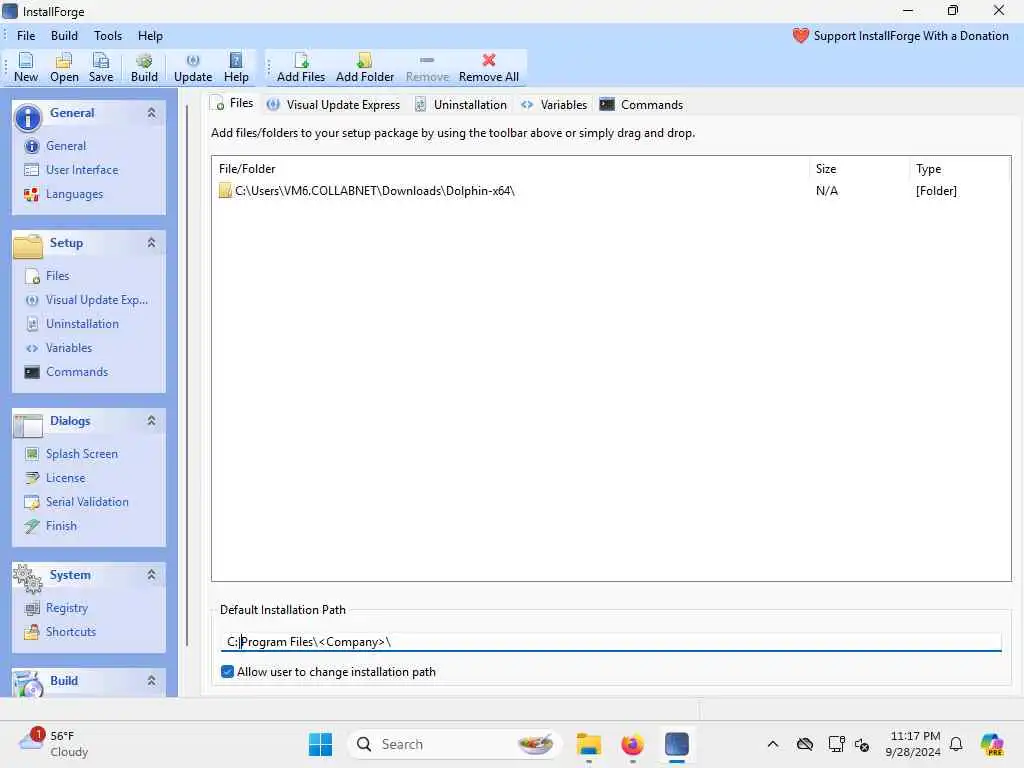This screenshot has height=768, width=1024.
Task: Open the Help menu
Action: pyautogui.click(x=150, y=36)
